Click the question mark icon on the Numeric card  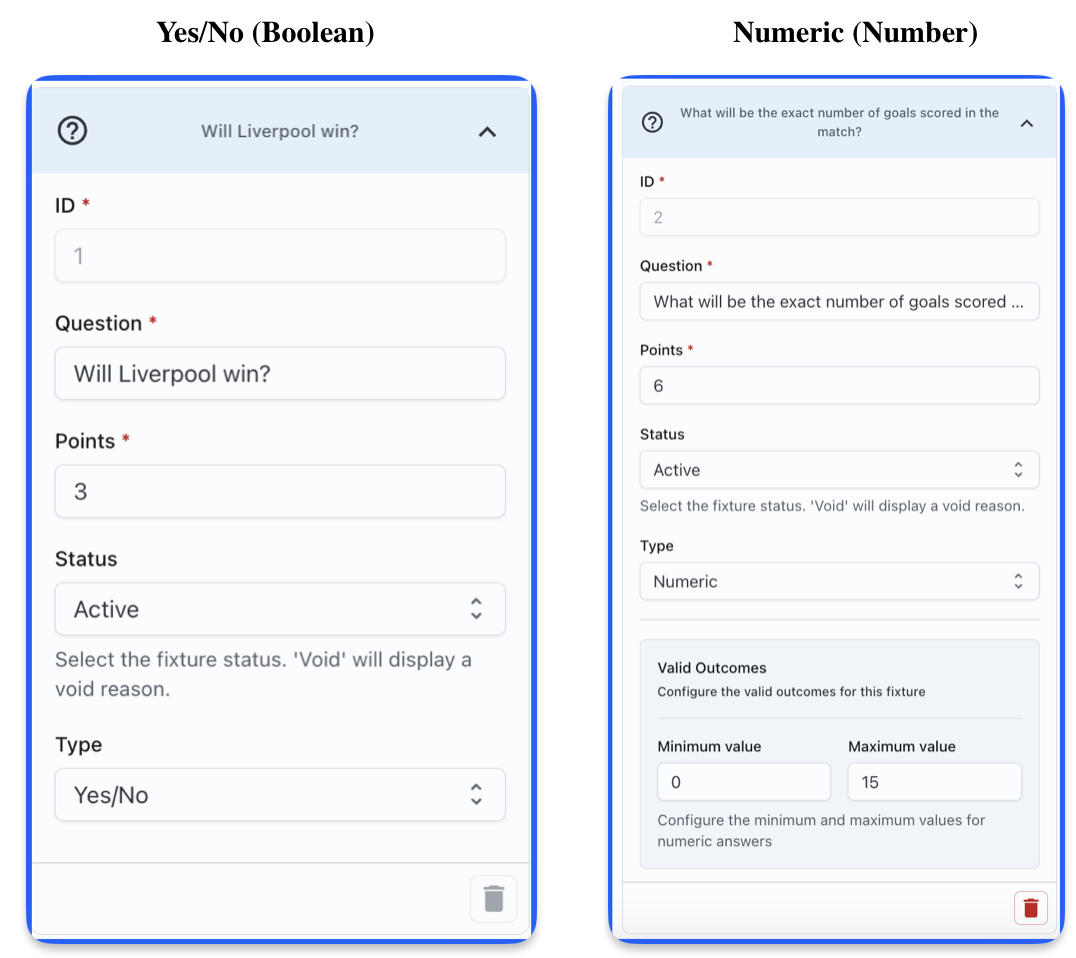[652, 122]
